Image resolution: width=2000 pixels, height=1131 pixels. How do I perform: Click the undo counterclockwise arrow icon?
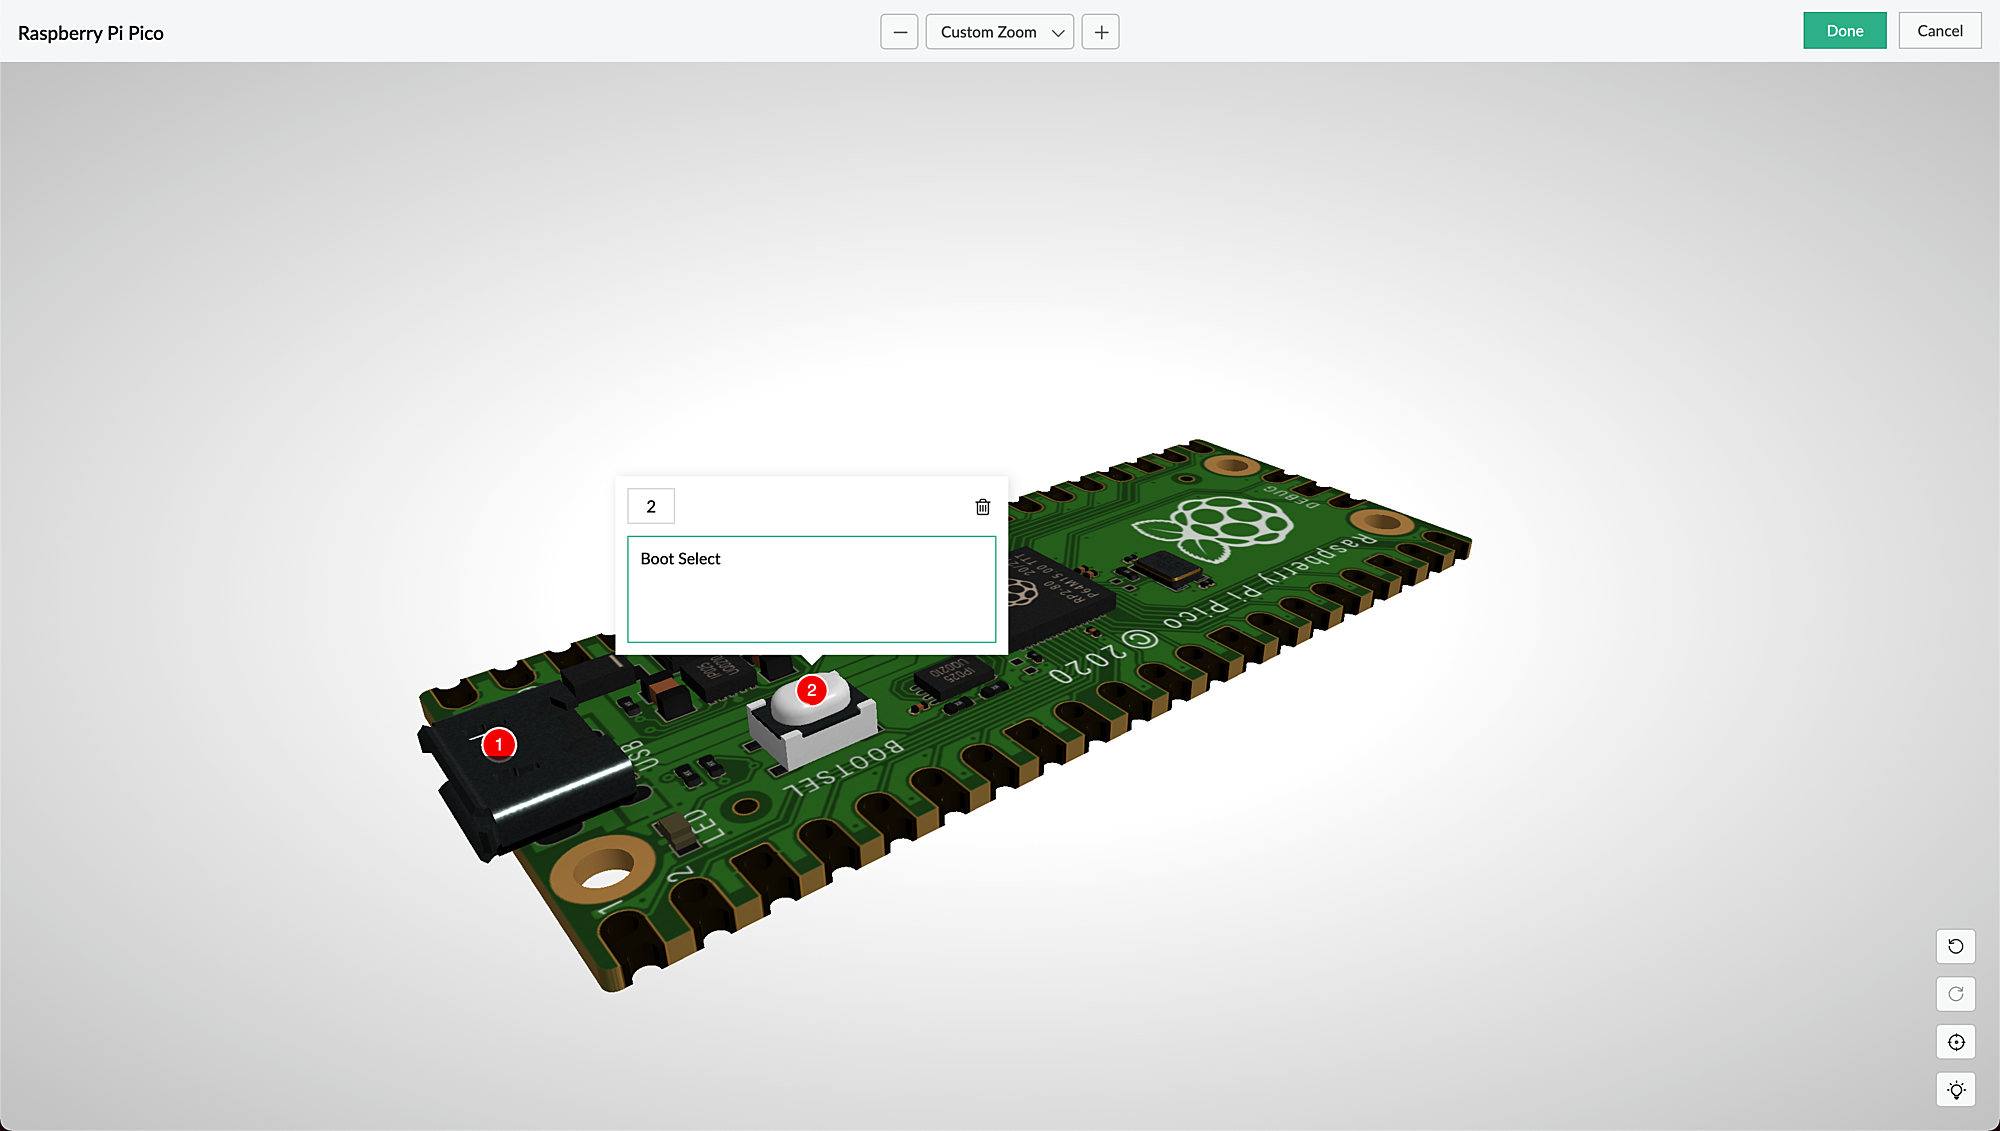1956,946
